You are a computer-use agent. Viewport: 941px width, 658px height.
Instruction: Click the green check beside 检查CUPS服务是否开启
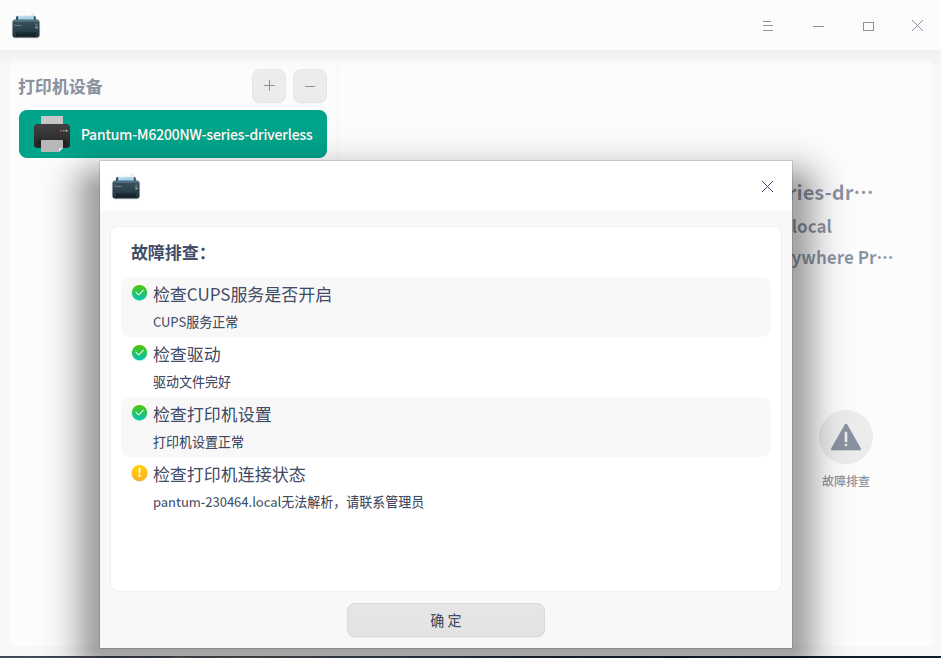coord(139,292)
